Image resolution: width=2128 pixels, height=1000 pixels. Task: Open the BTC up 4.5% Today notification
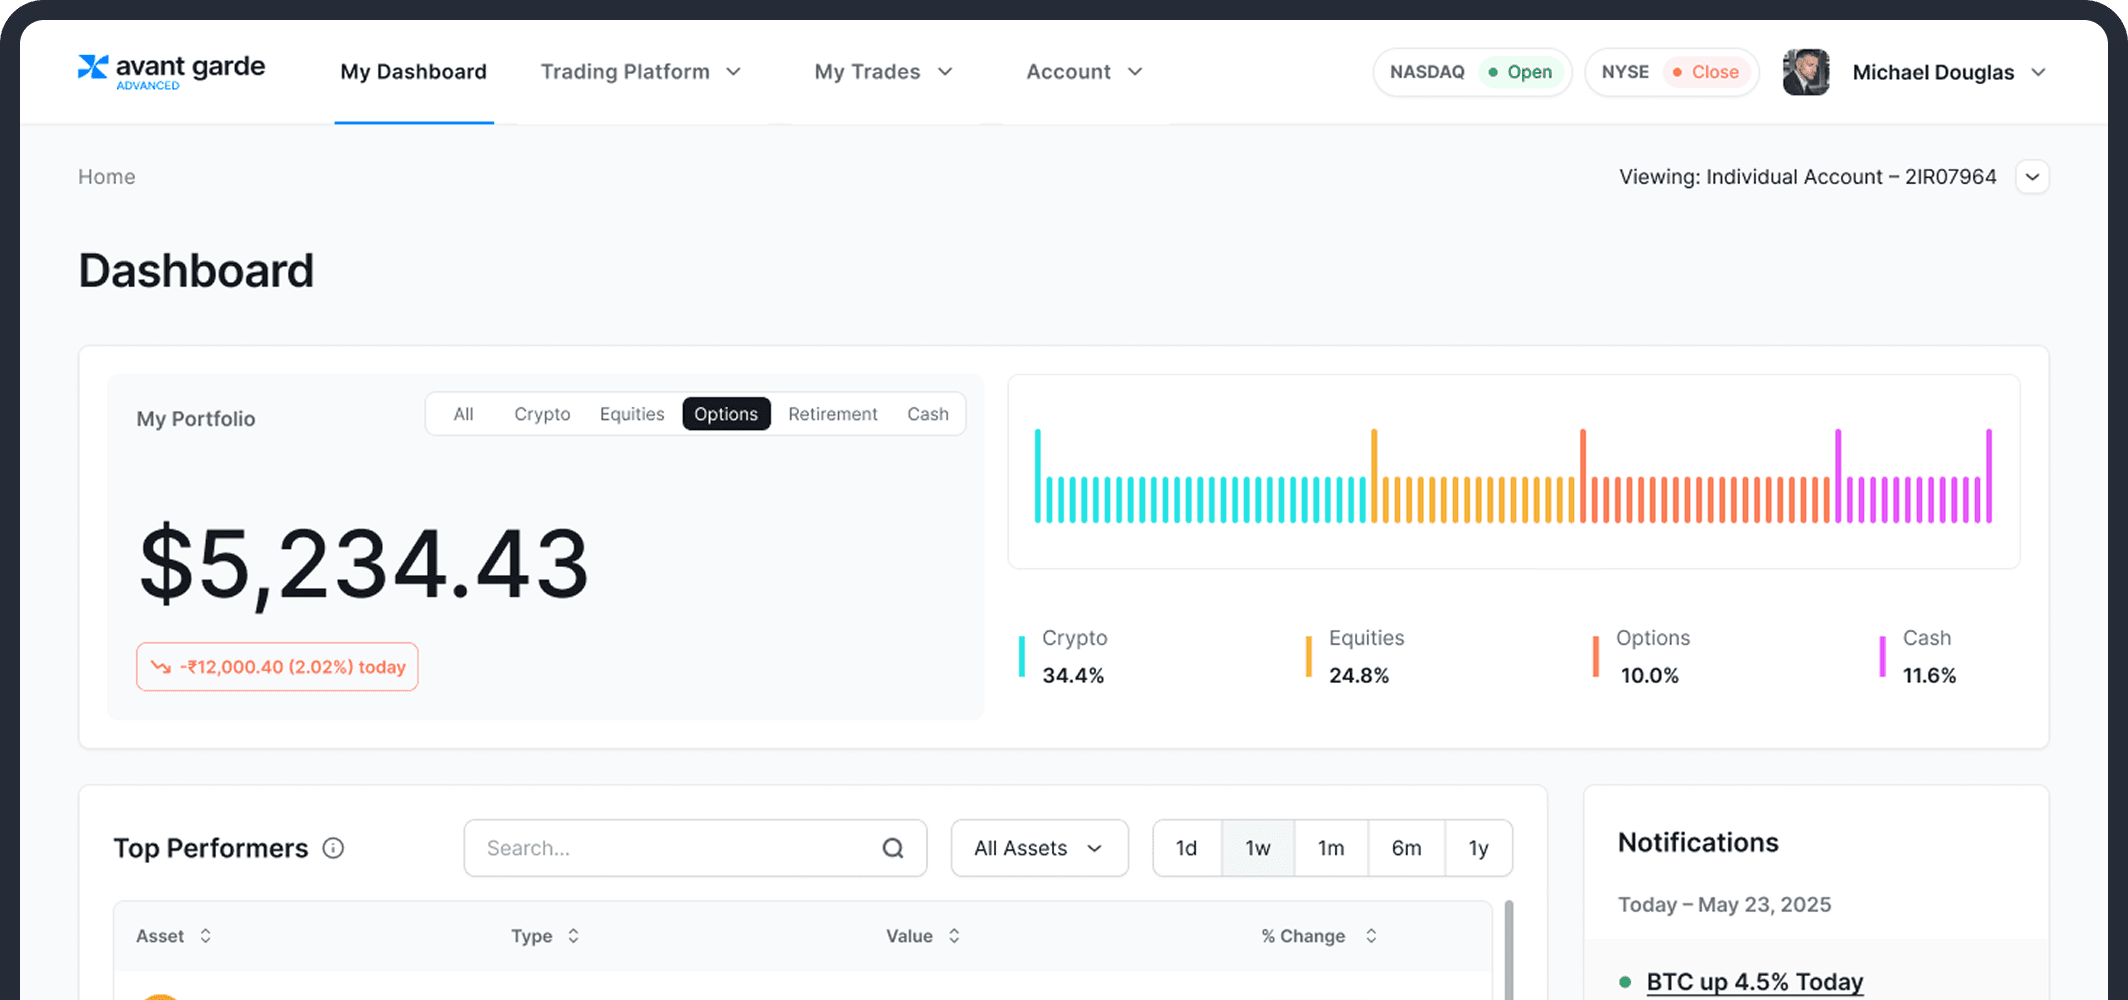(1753, 981)
